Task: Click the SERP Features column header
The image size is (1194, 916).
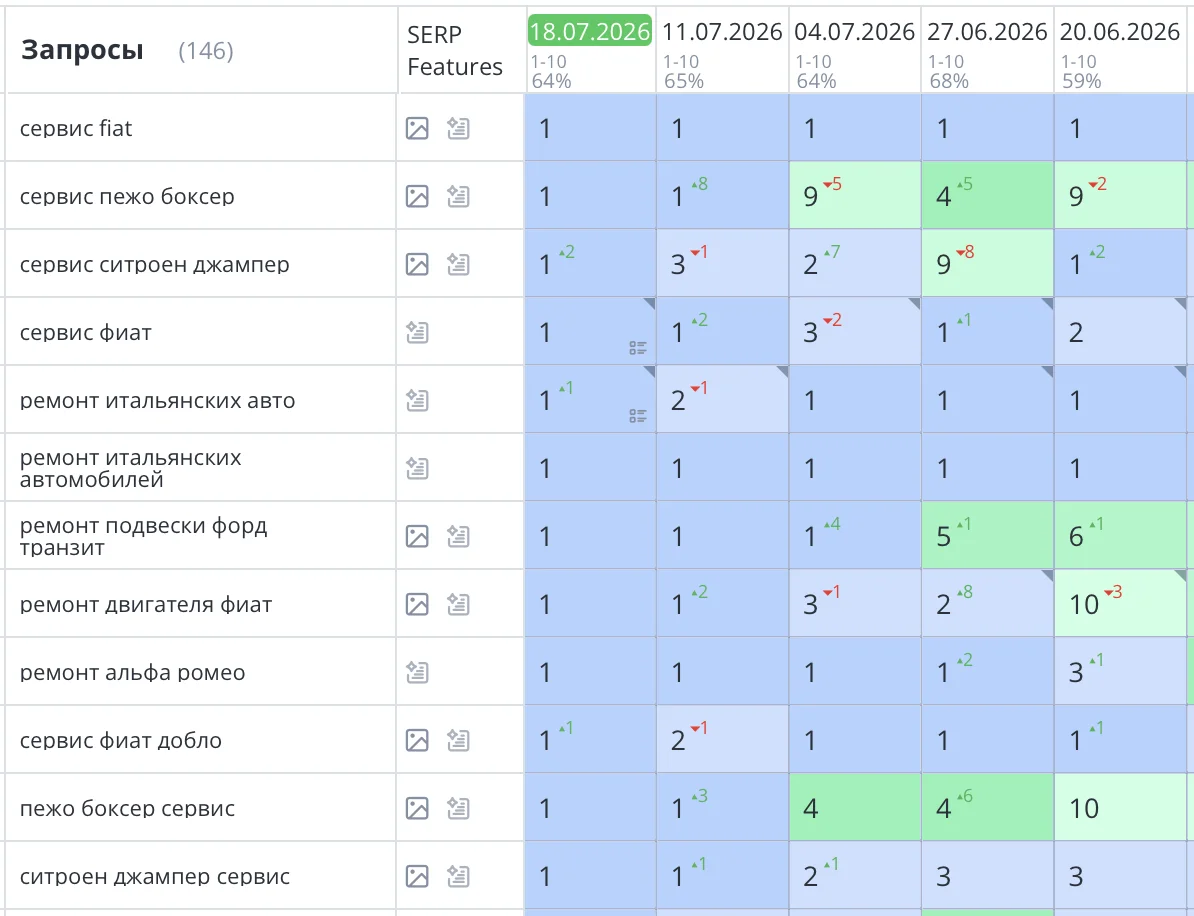Action: tap(455, 51)
